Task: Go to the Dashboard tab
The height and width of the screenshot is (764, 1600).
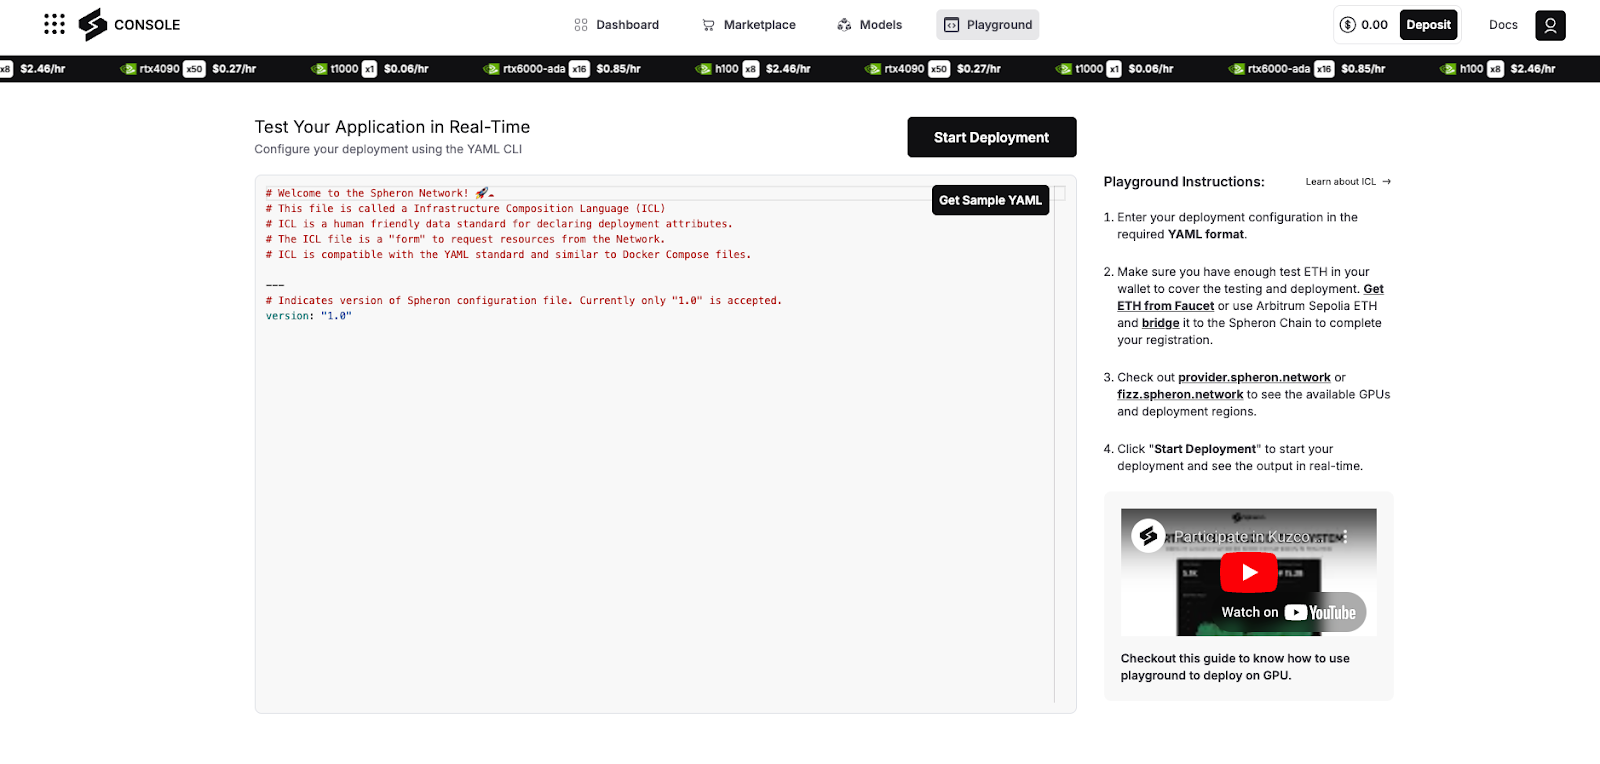Action: [x=617, y=25]
